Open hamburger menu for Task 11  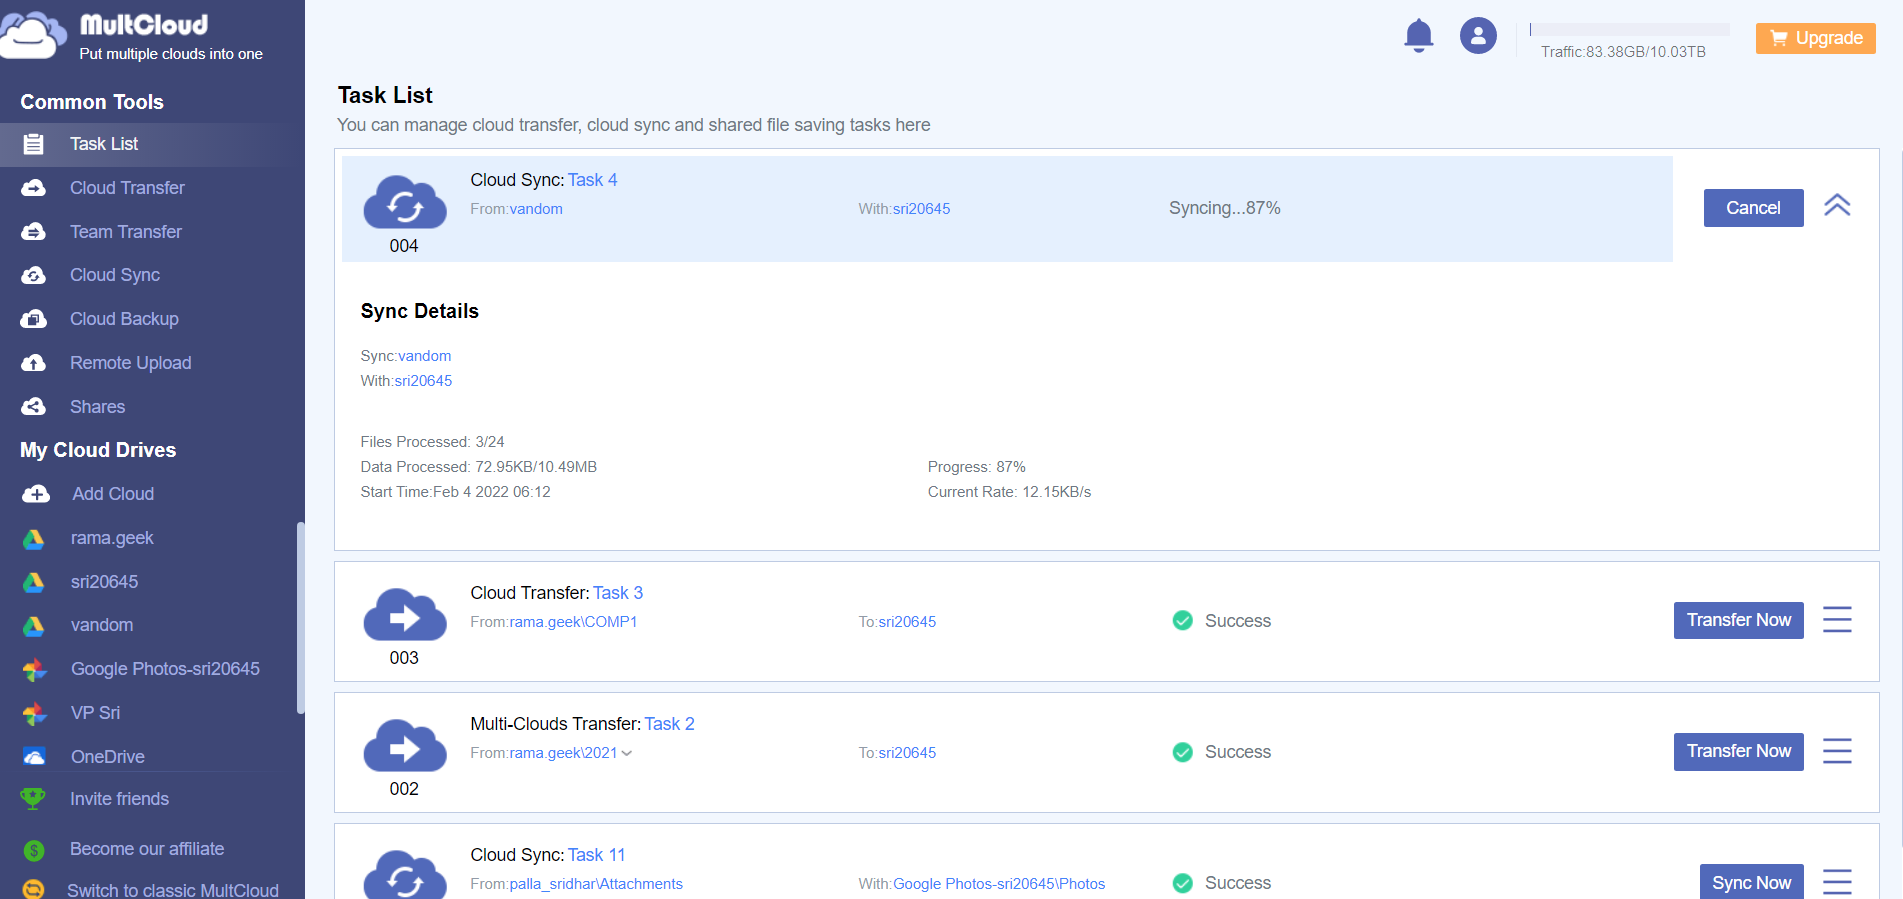tap(1837, 882)
